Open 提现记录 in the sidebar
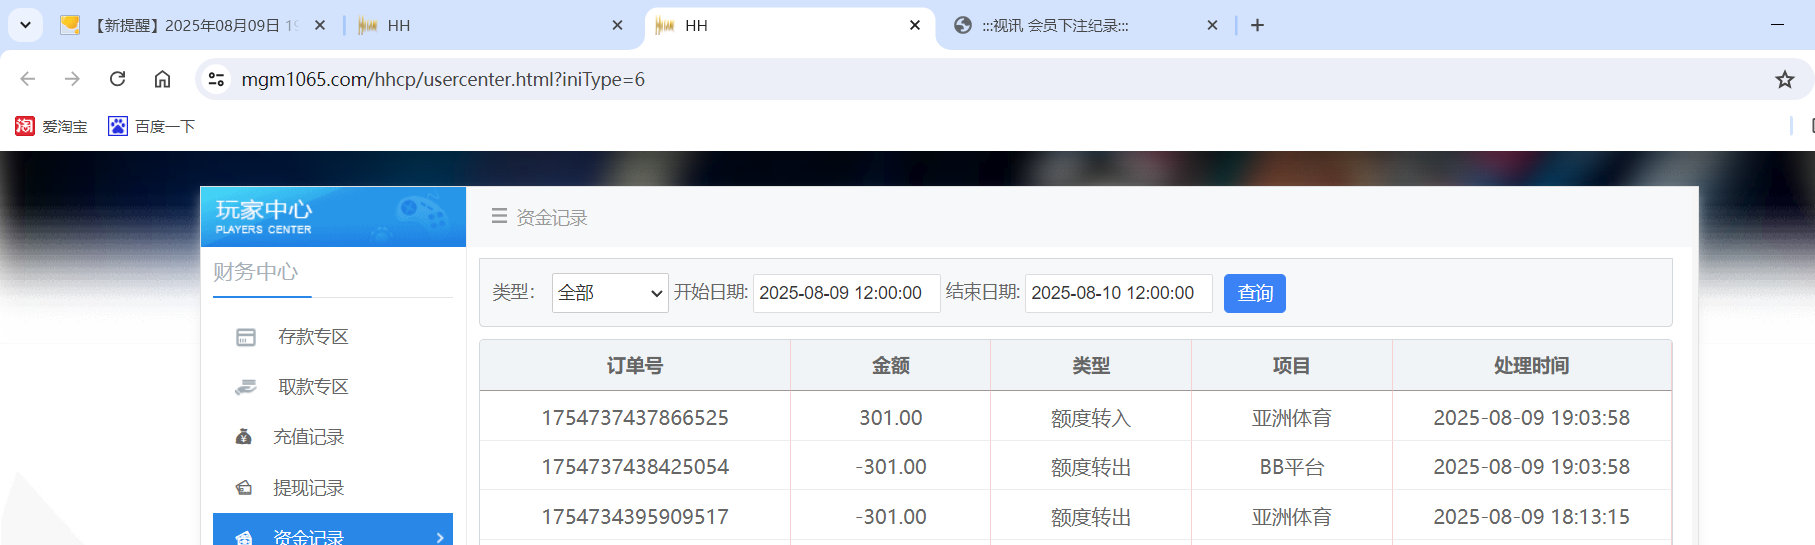The width and height of the screenshot is (1815, 545). click(308, 488)
